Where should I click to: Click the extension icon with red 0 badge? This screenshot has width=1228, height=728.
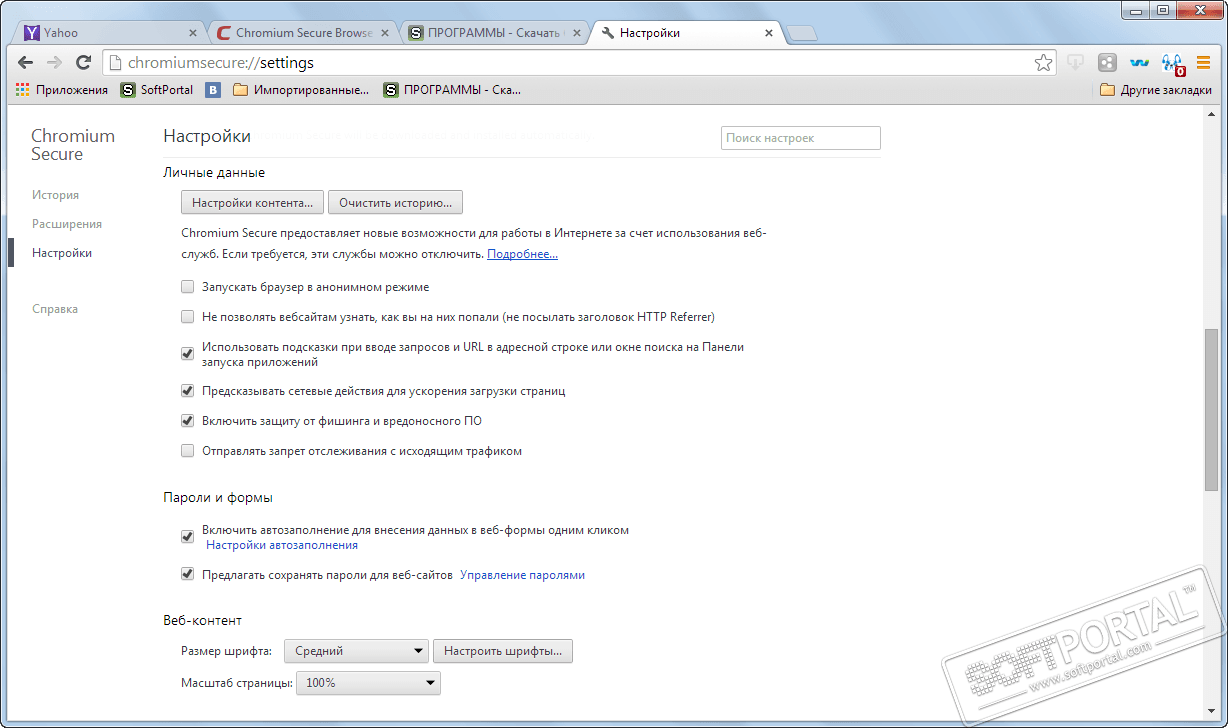1172,64
